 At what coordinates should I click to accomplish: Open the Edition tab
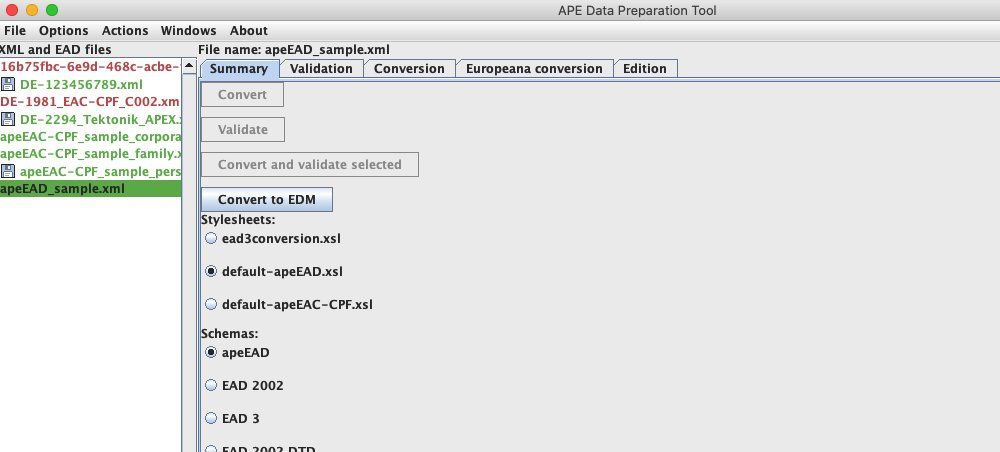(645, 69)
